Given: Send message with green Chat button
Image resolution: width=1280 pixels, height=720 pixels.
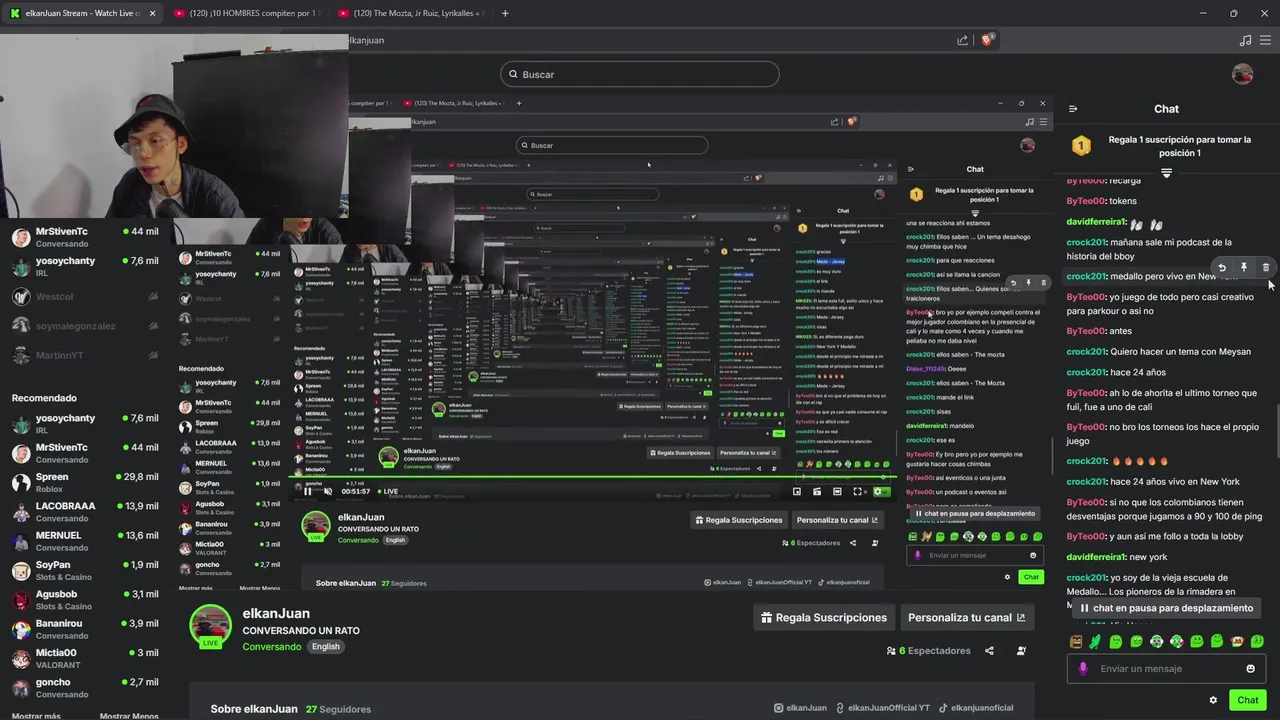Looking at the screenshot, I should (1248, 700).
